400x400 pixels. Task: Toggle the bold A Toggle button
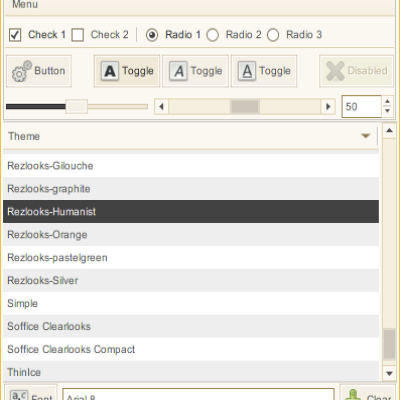click(x=127, y=71)
